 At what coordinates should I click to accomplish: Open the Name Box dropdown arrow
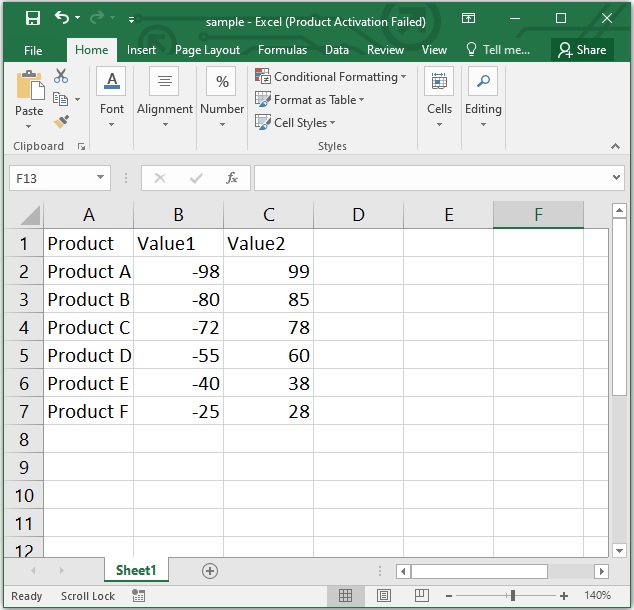point(101,178)
